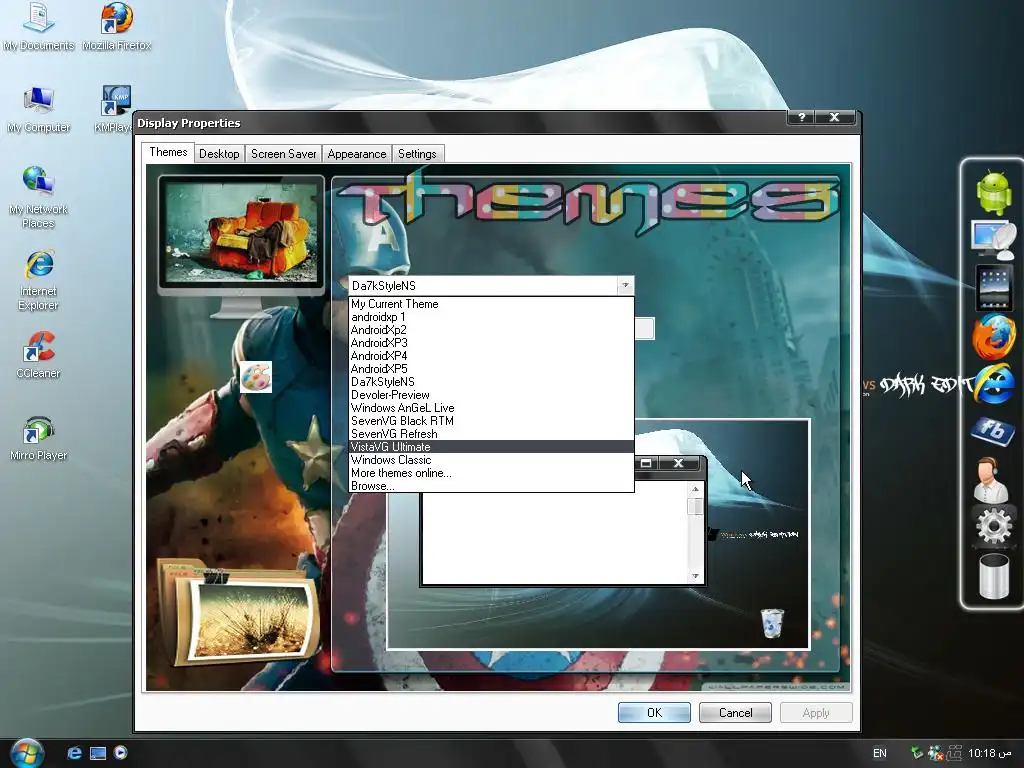Image resolution: width=1024 pixels, height=768 pixels.
Task: Open the CCleaner desktop shortcut
Action: (39, 356)
